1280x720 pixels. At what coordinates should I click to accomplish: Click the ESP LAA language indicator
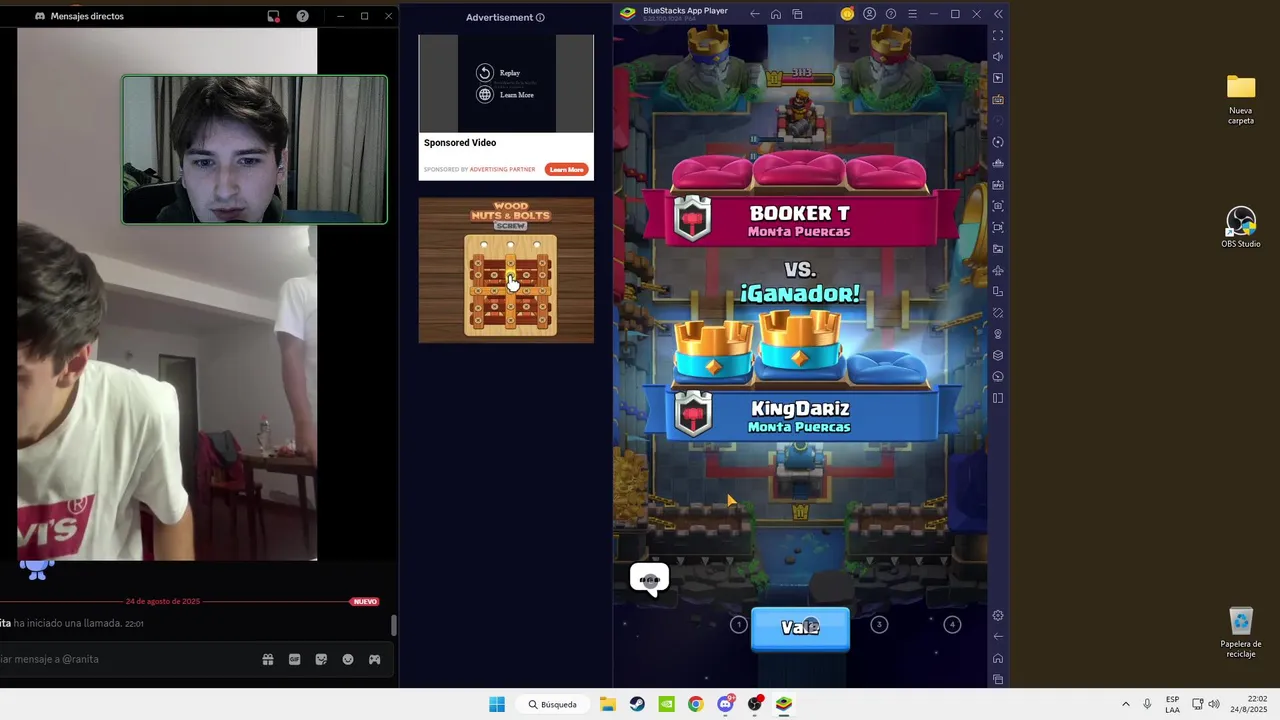(x=1172, y=704)
